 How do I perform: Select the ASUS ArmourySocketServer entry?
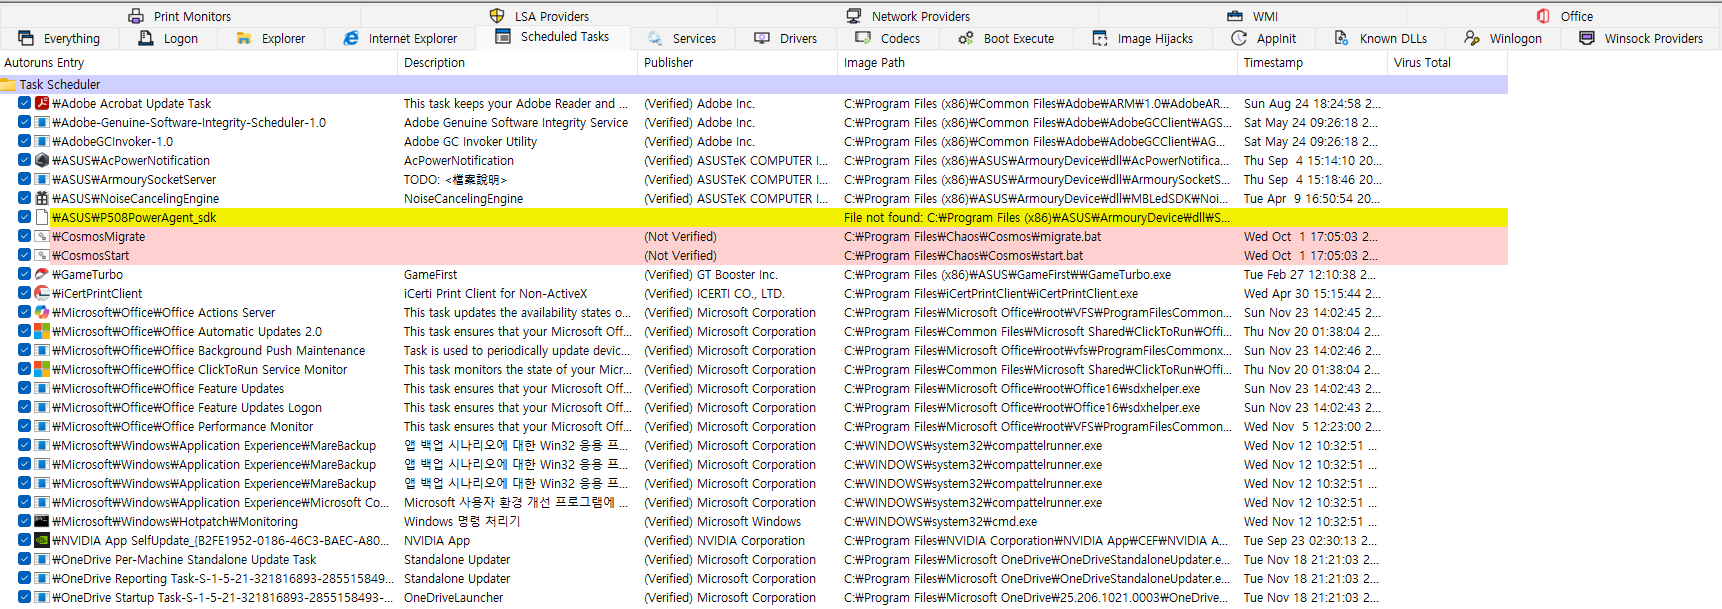click(x=134, y=180)
